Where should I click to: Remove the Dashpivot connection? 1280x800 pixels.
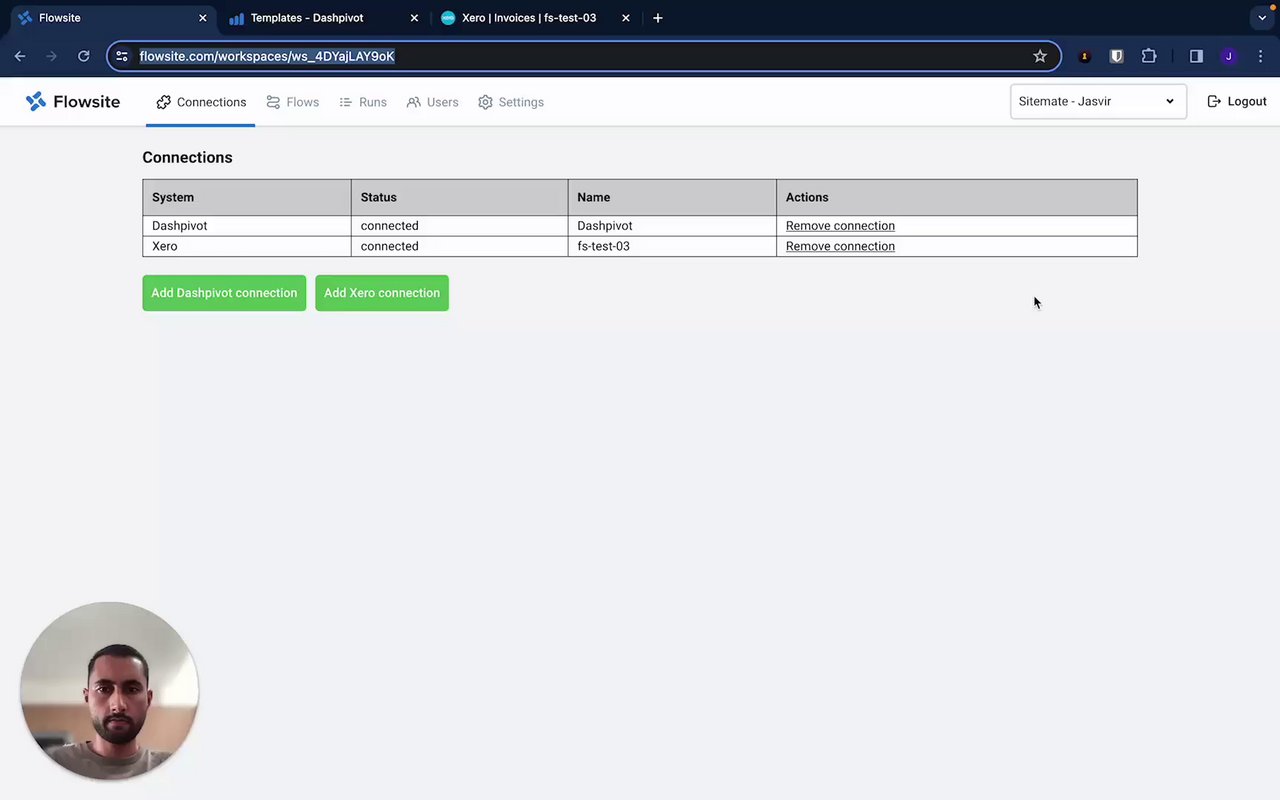pos(840,226)
